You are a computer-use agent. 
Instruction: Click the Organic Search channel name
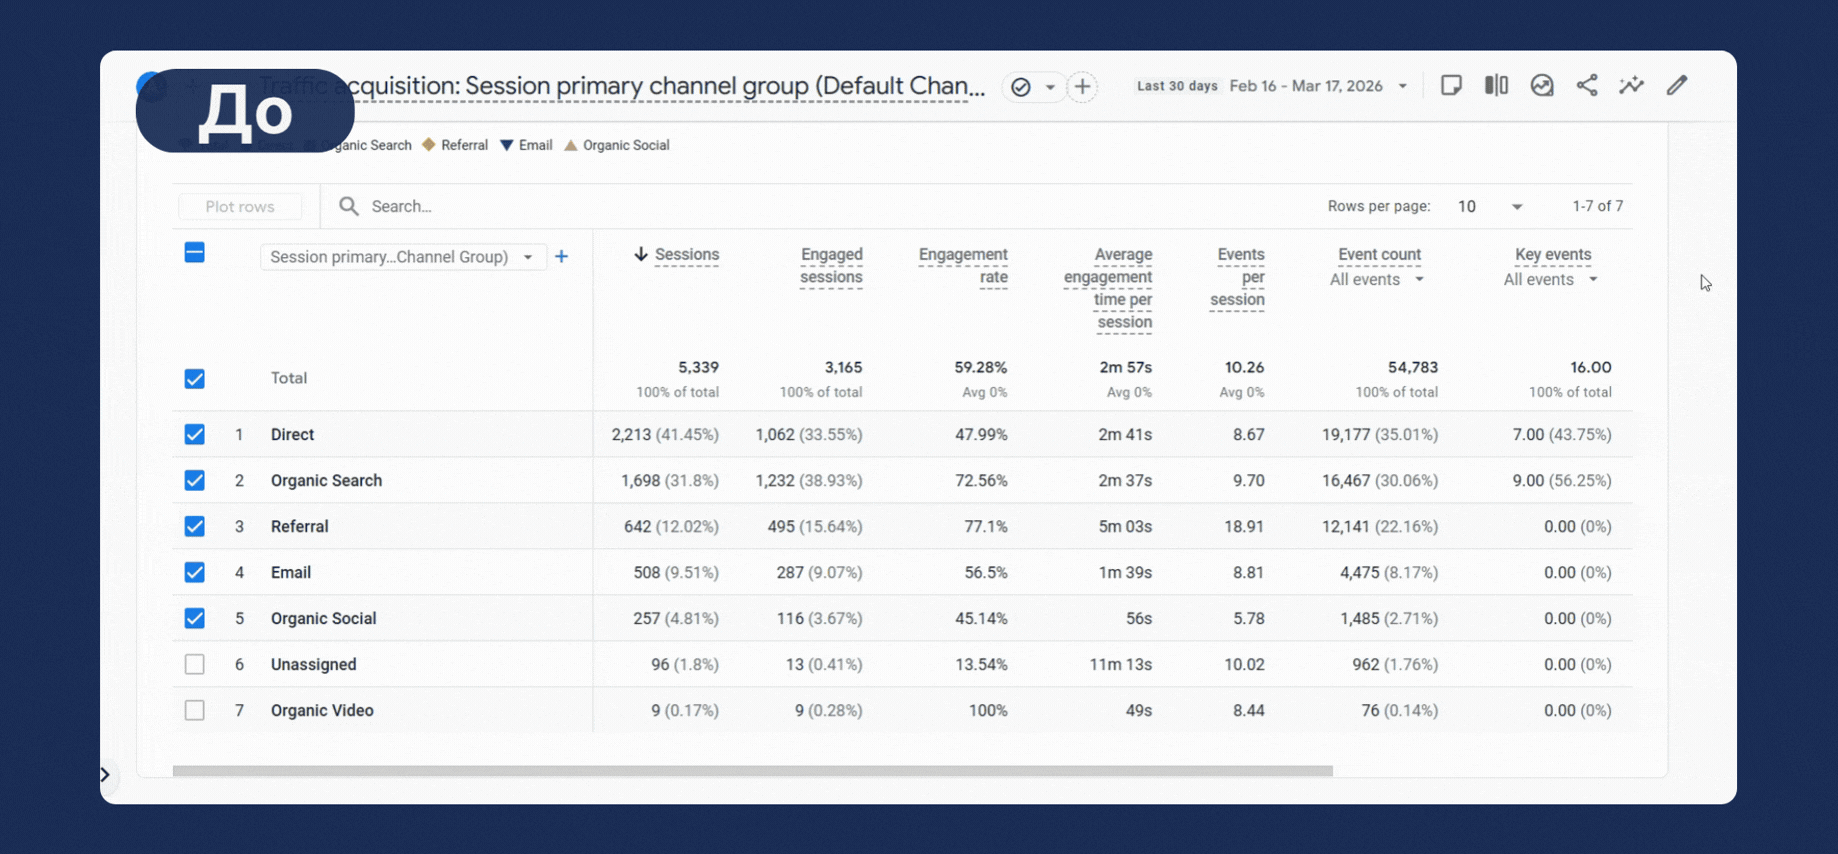pyautogui.click(x=327, y=481)
